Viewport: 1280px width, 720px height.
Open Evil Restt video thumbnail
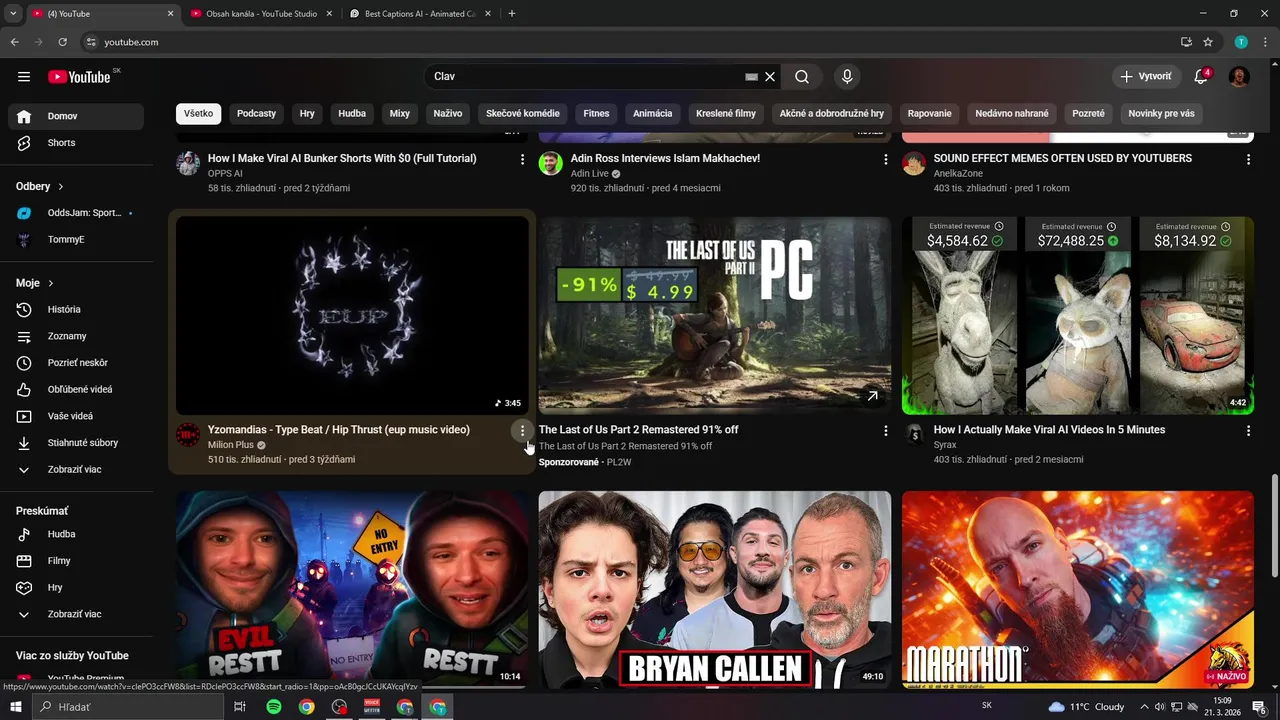click(x=352, y=589)
